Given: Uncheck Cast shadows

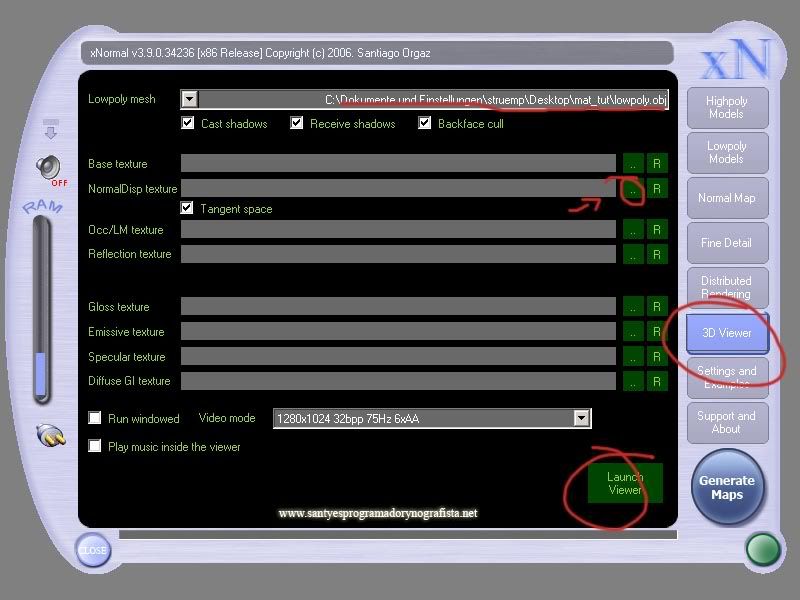Looking at the screenshot, I should pos(188,123).
